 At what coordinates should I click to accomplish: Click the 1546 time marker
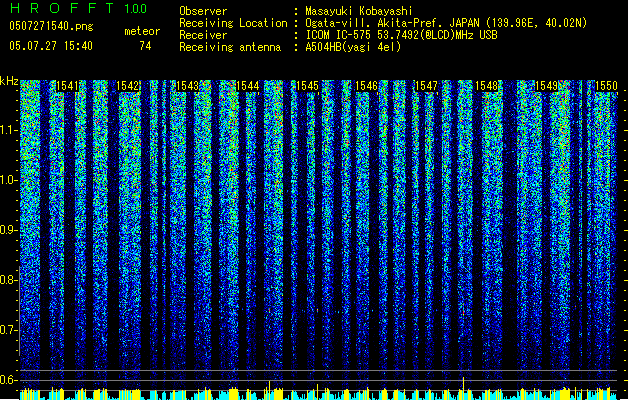click(367, 86)
